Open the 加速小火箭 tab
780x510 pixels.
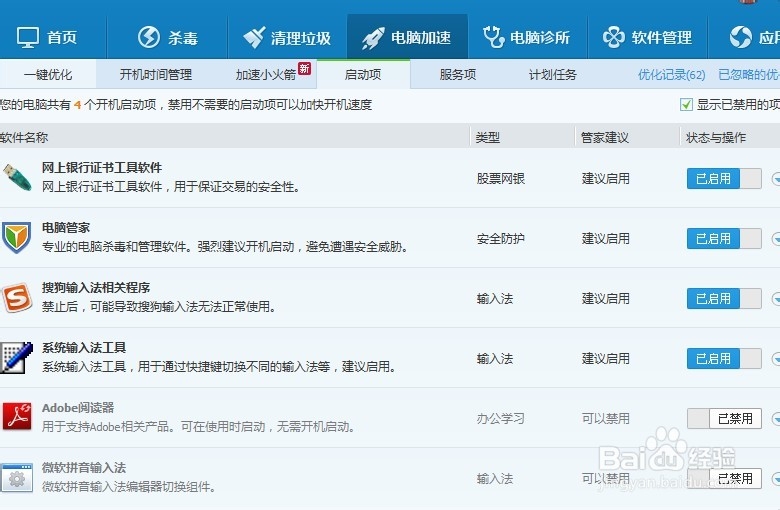(266, 75)
